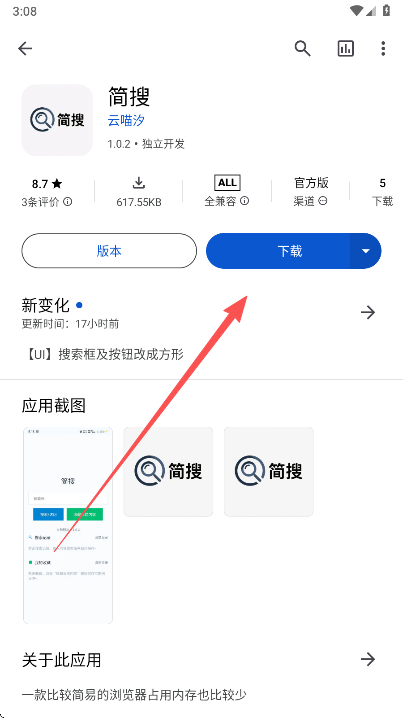Open the three-dot overflow menu
Image resolution: width=403 pixels, height=718 pixels.
pyautogui.click(x=383, y=48)
